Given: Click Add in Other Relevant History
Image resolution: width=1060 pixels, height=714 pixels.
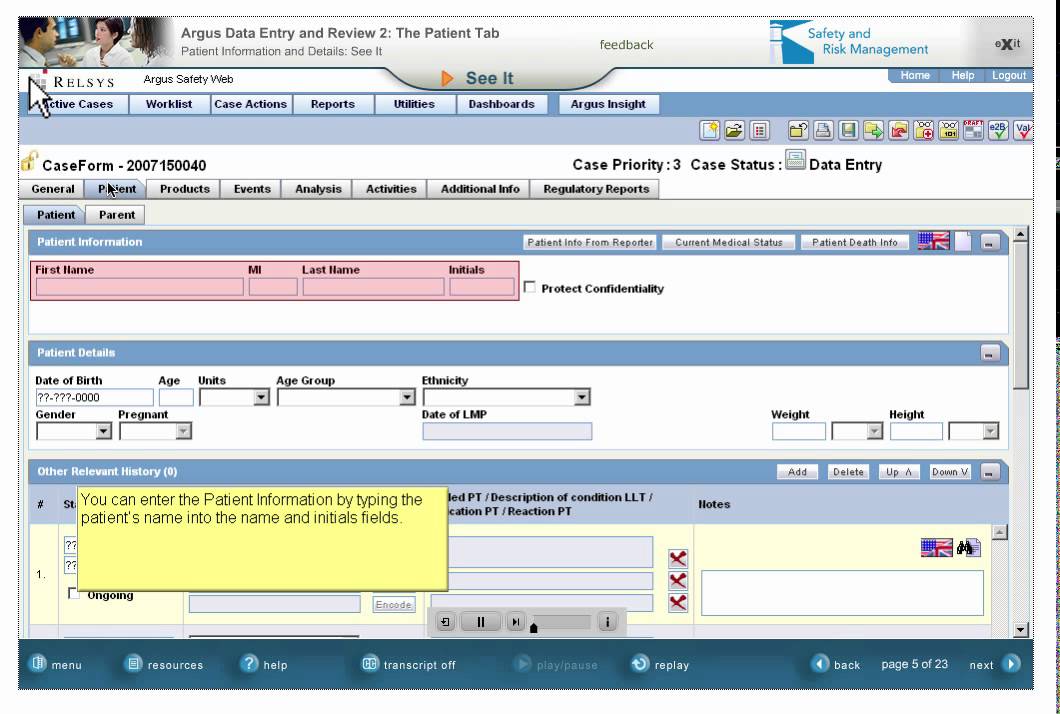Looking at the screenshot, I should pos(798,472).
